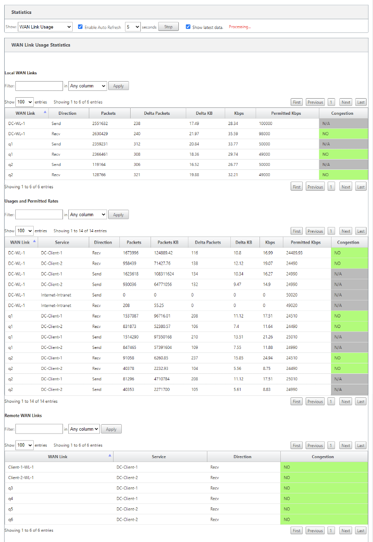373x542 pixels.
Task: Sort Remote WAN Links by Congestion column
Action: click(323, 457)
